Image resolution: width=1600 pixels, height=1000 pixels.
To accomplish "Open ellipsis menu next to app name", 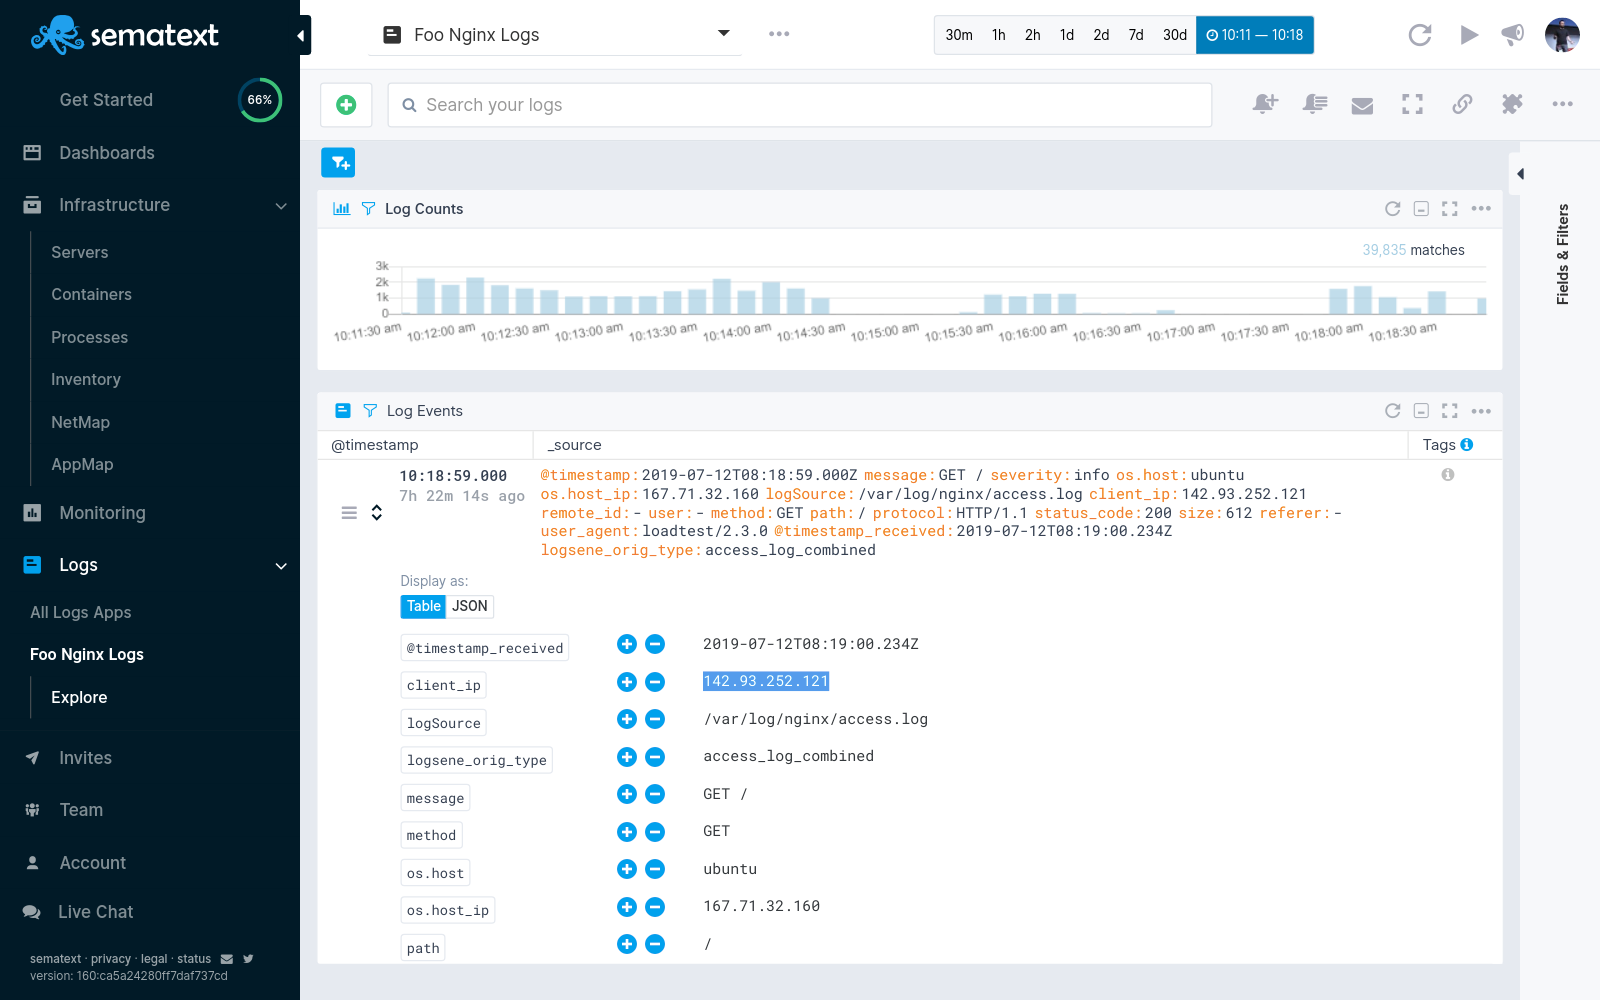I will [779, 34].
